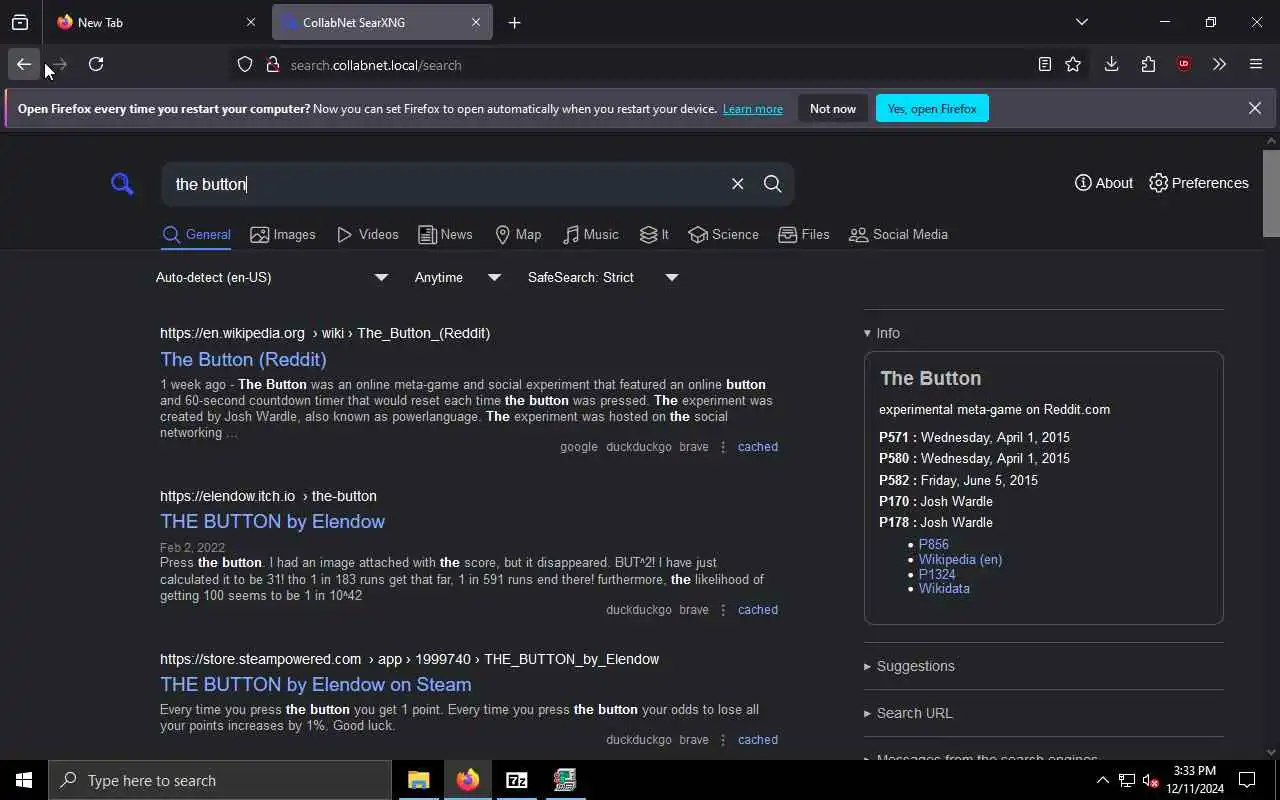Open the Firefox downloads panel
The image size is (1280, 800).
(x=1111, y=65)
